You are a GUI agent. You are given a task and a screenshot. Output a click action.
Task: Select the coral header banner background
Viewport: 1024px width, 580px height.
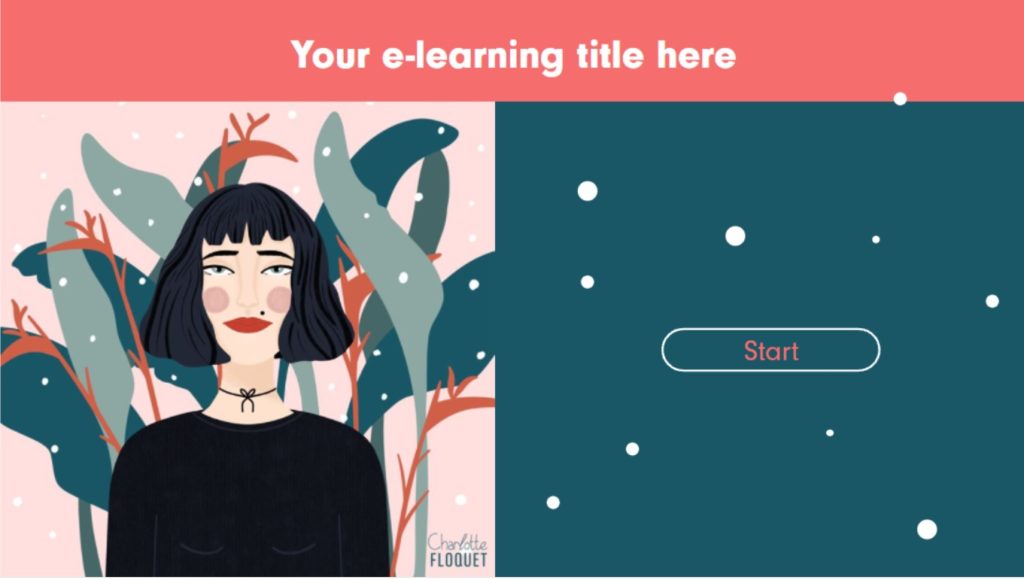pyautogui.click(x=512, y=51)
